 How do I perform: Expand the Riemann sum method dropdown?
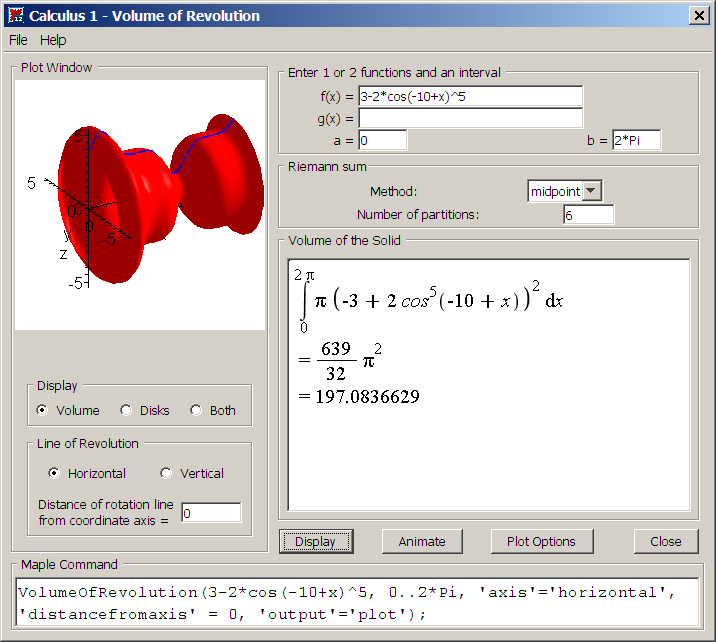coord(592,191)
